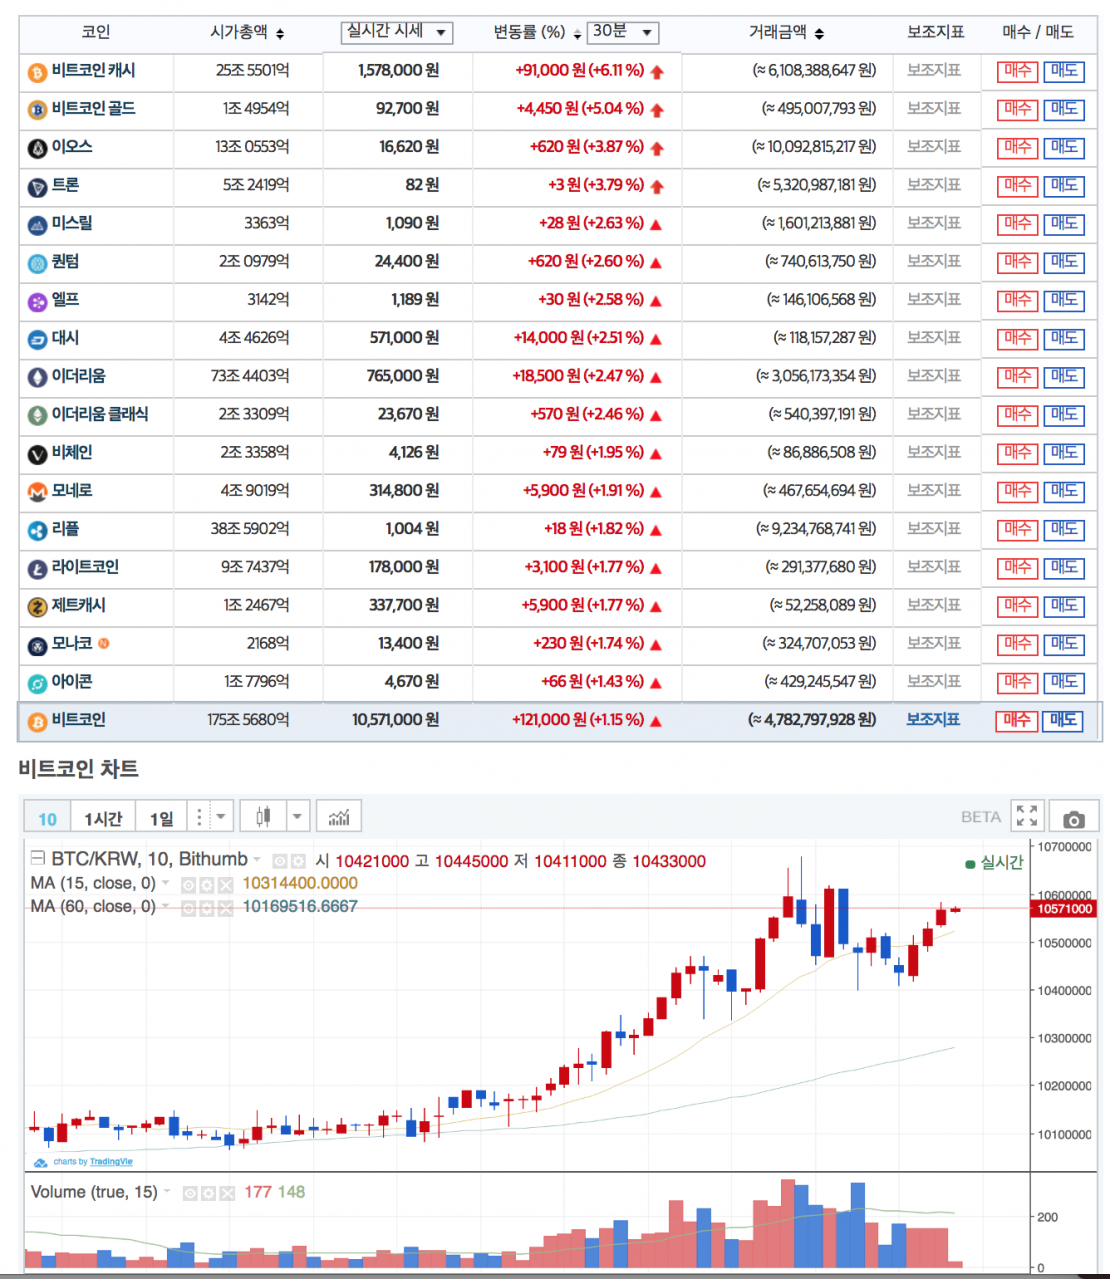The image size is (1110, 1279).
Task: Open 보조지표 link for 모네로
Action: pyautogui.click(x=933, y=491)
